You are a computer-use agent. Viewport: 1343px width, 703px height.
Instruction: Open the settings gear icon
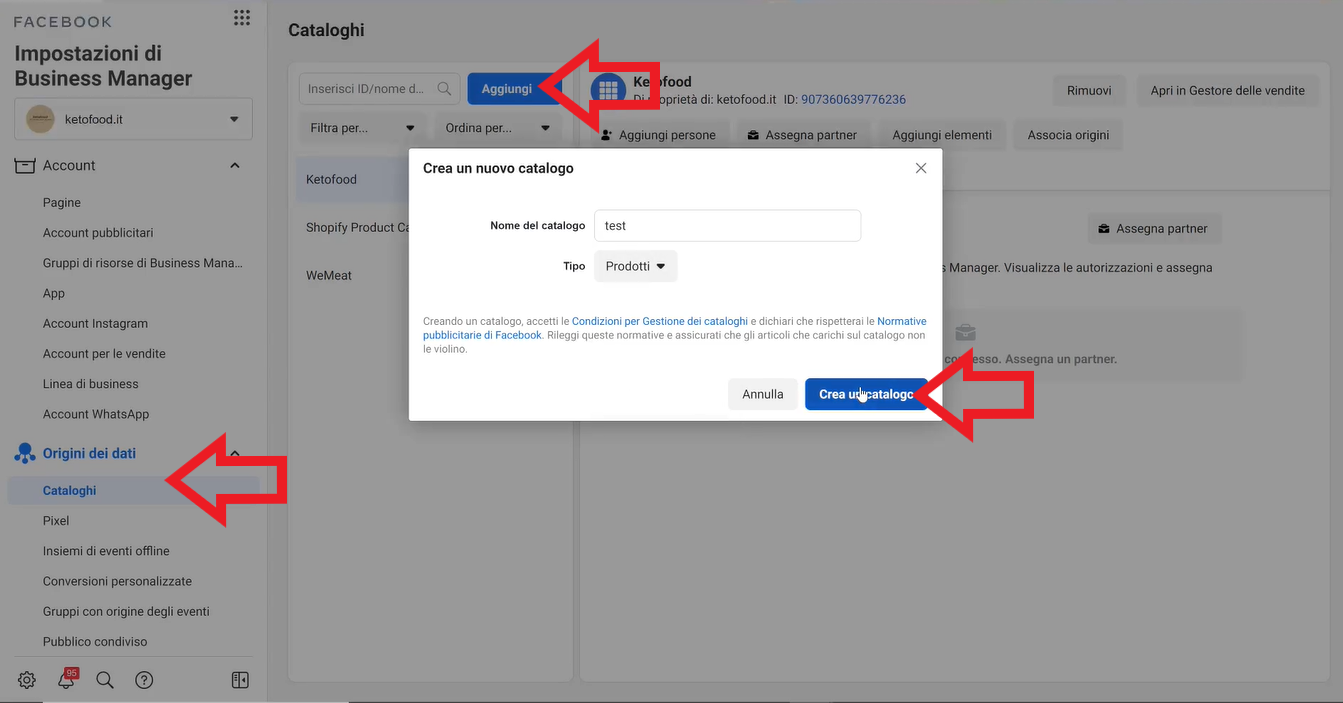pyautogui.click(x=27, y=680)
